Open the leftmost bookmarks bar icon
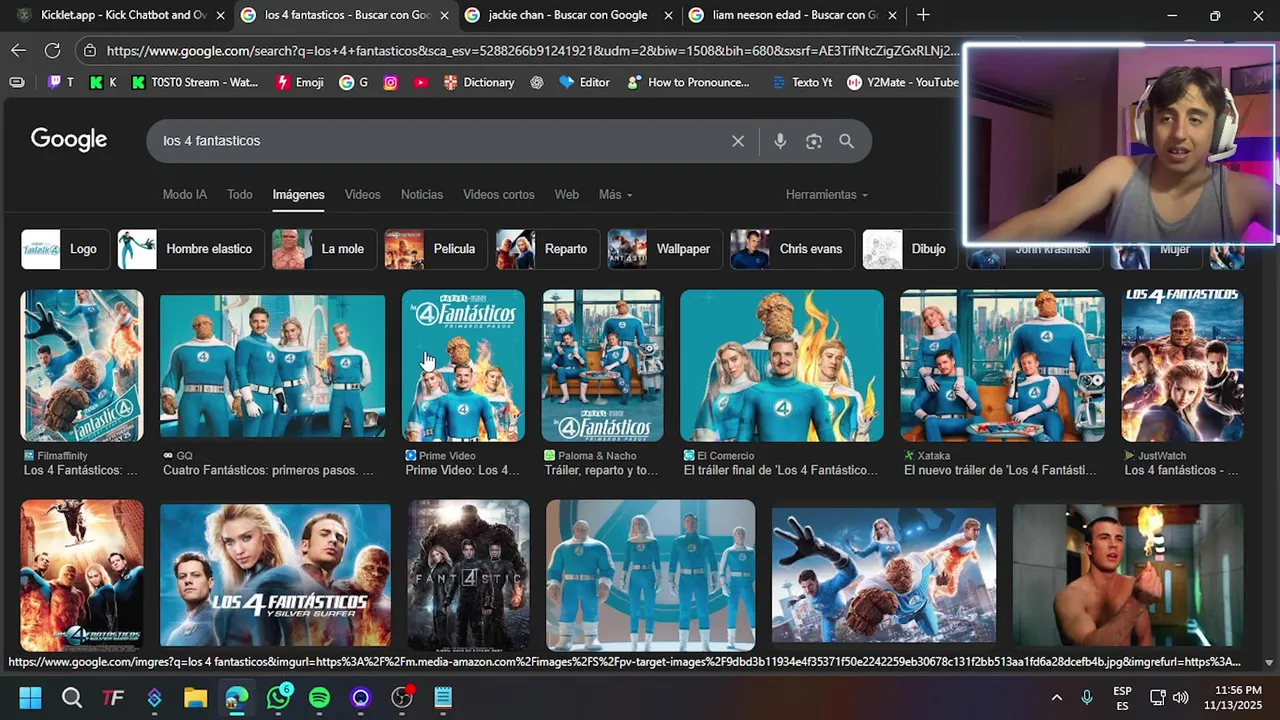1280x720 pixels. coord(17,82)
